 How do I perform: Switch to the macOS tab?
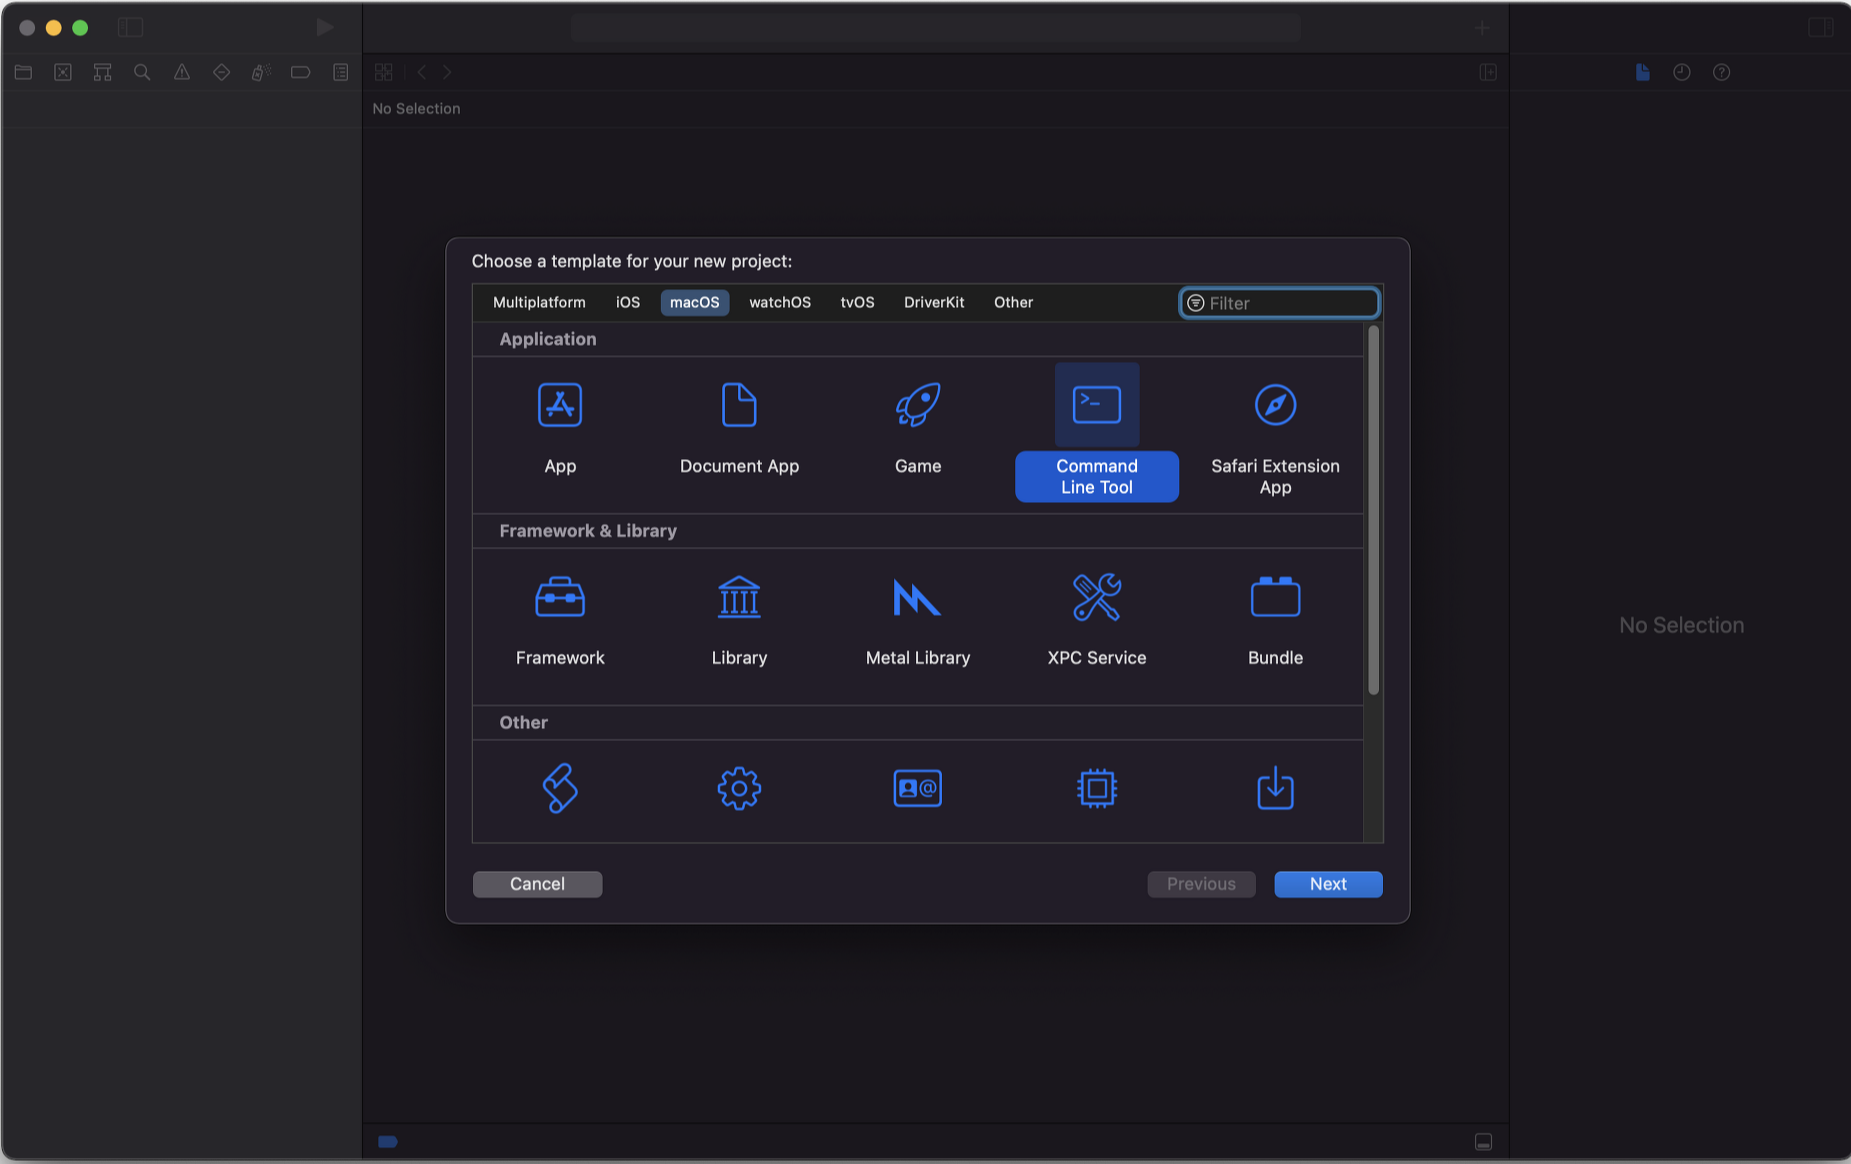695,302
